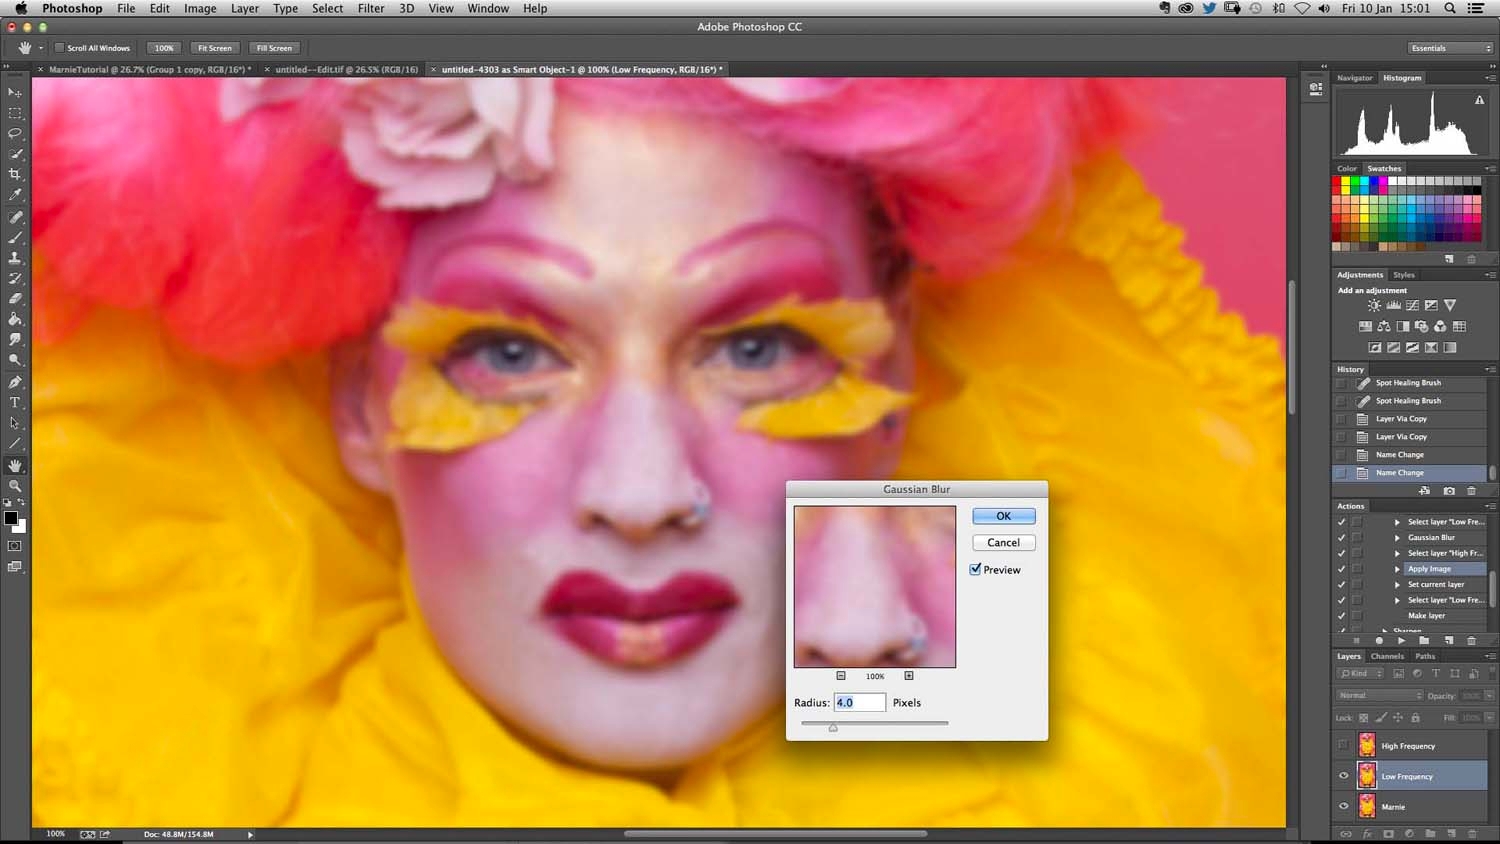The width and height of the screenshot is (1500, 844).
Task: Click the Fill Screen button
Action: point(274,48)
